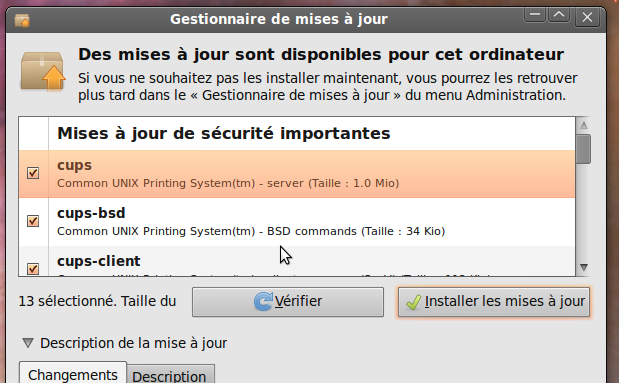
Task: Uncheck the cups package checkbox
Action: (33, 173)
